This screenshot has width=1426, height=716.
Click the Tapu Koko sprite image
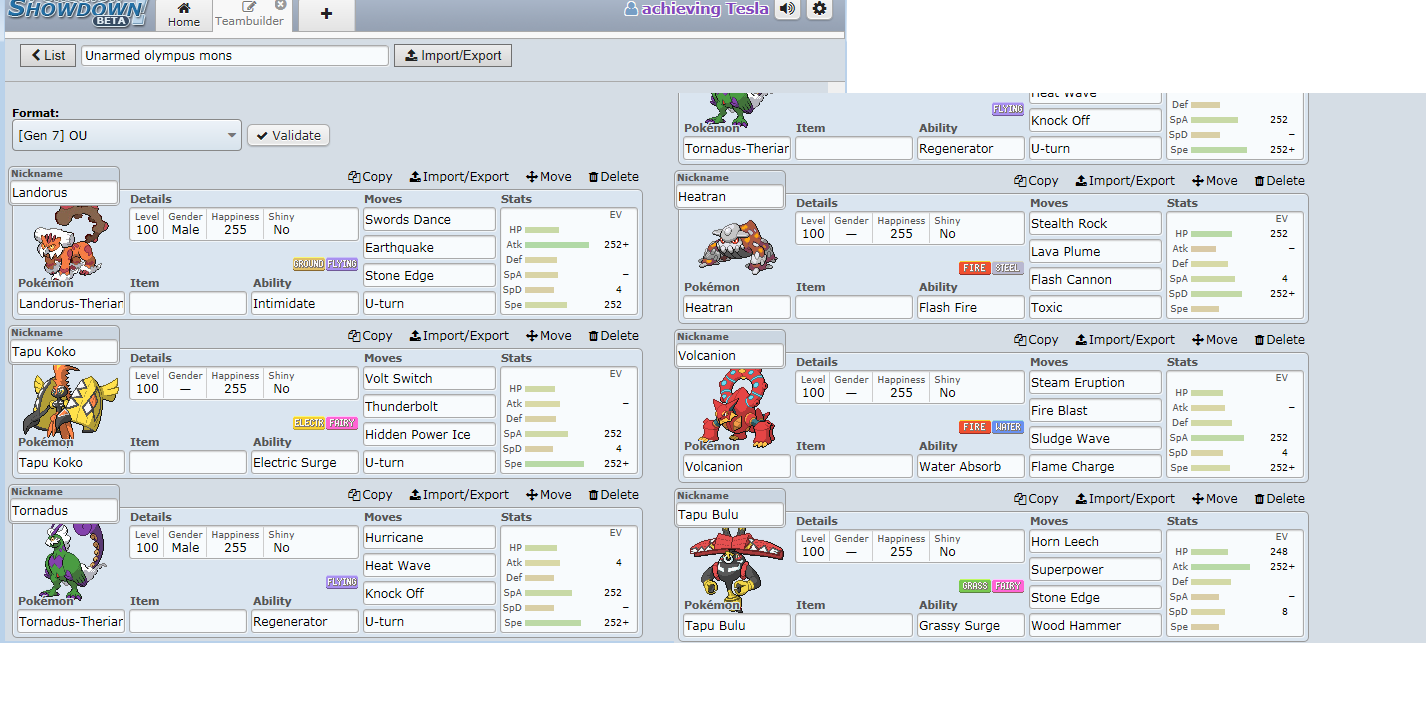pos(64,402)
